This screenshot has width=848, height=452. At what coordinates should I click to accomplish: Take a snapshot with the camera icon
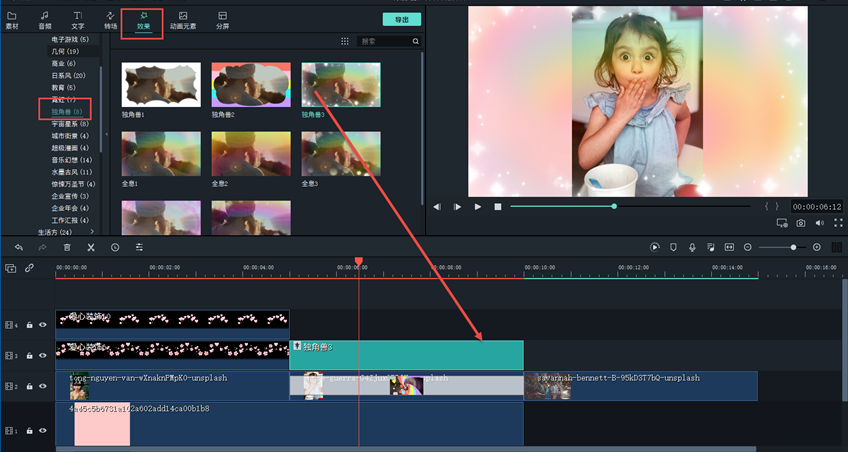(x=801, y=223)
